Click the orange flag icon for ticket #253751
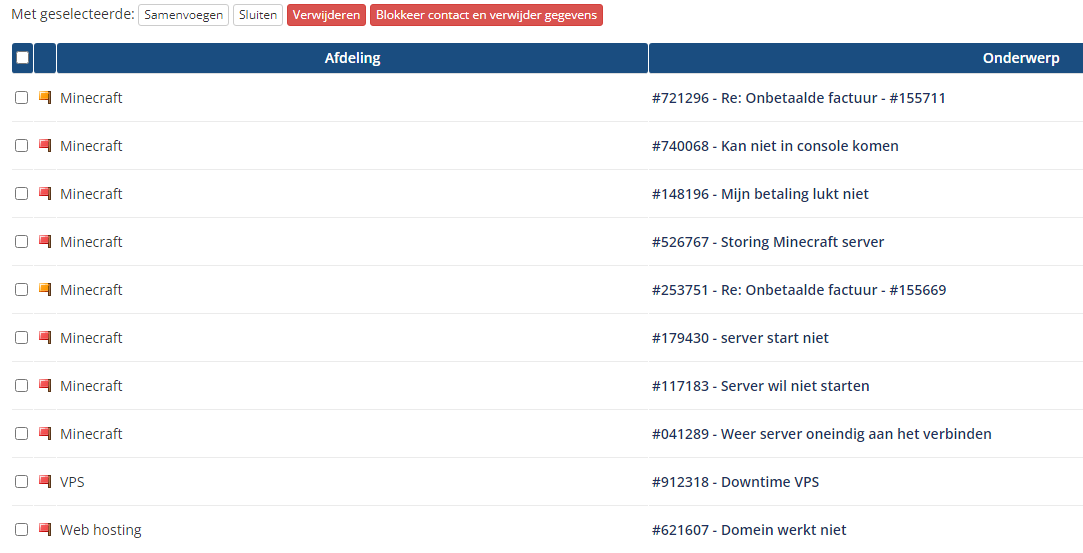 (45, 290)
